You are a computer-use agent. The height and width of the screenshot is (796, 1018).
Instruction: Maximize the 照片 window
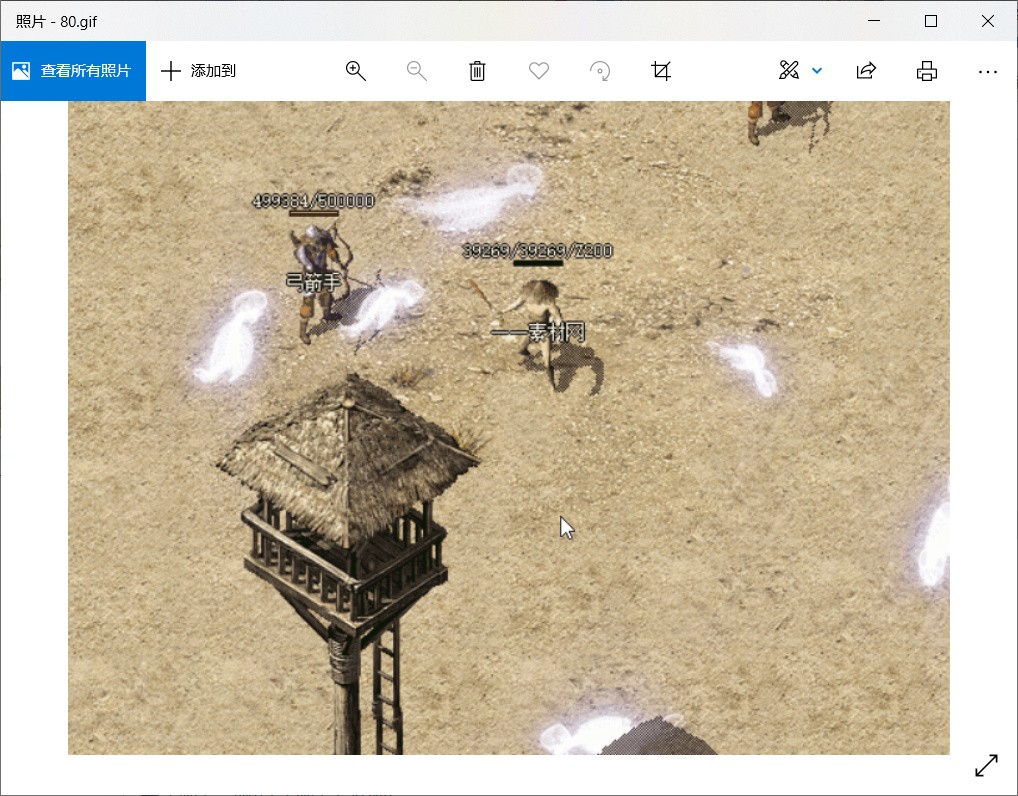931,21
